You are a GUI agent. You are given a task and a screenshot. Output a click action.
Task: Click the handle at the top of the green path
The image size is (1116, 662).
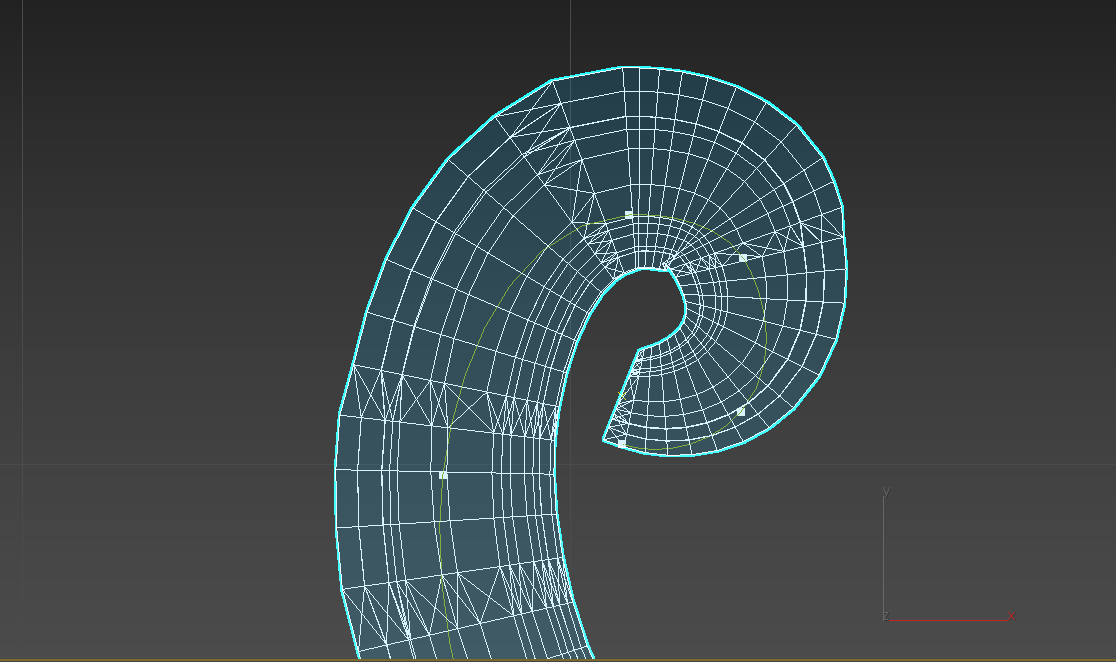pyautogui.click(x=629, y=213)
